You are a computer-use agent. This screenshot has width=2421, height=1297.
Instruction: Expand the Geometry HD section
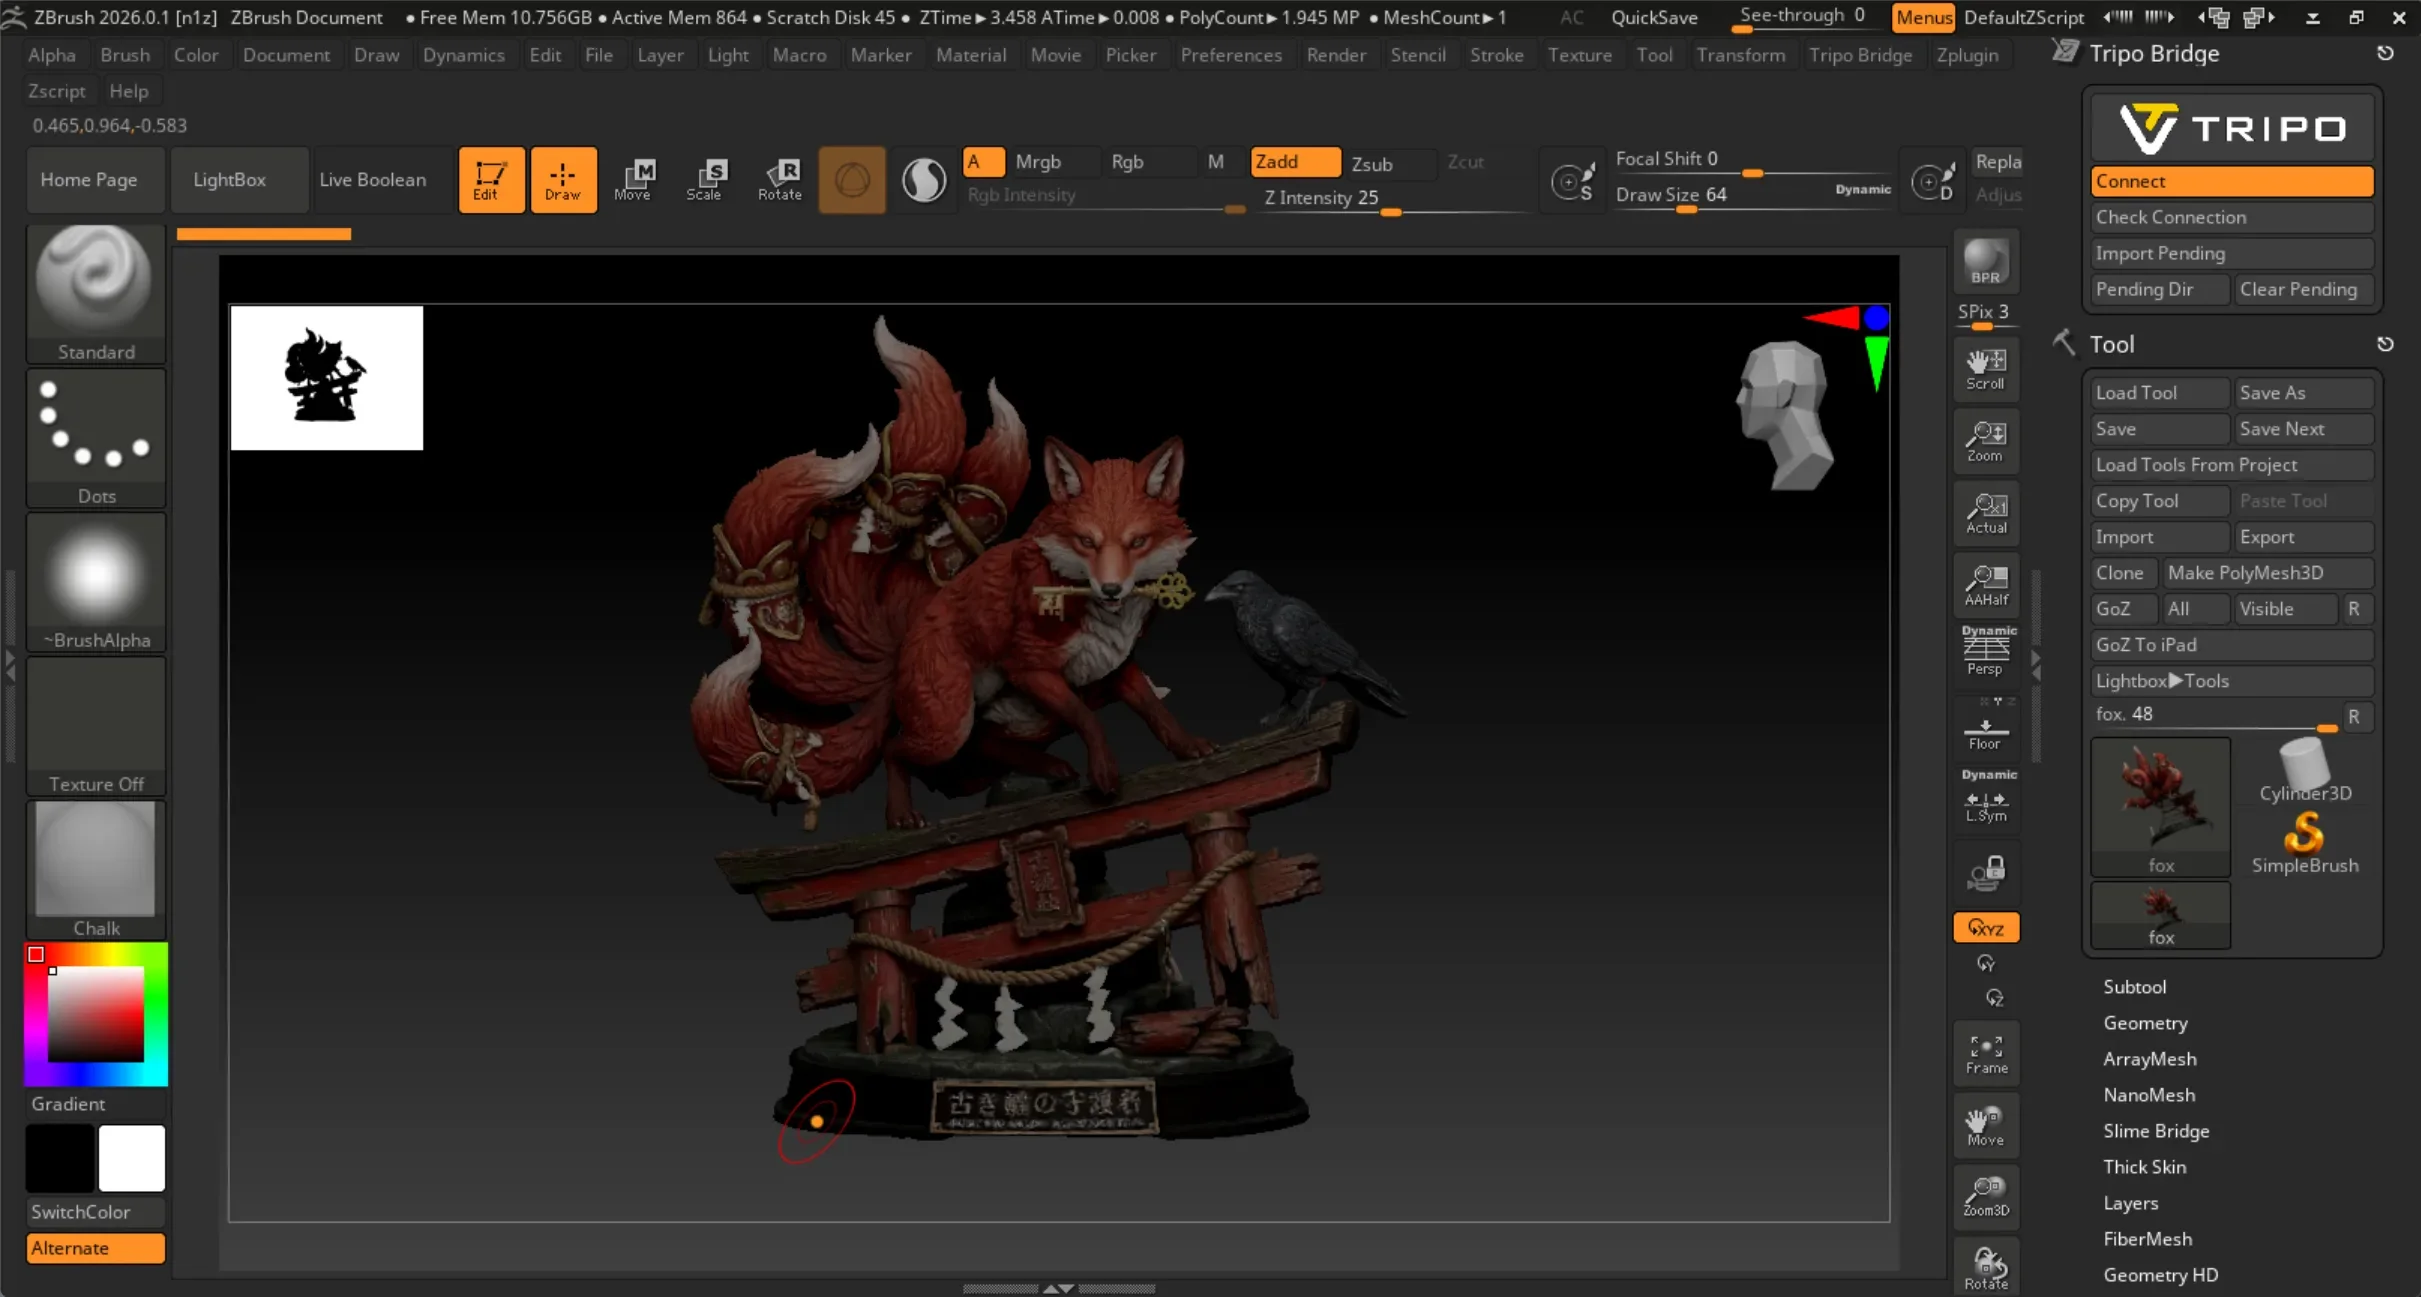tap(2160, 1275)
